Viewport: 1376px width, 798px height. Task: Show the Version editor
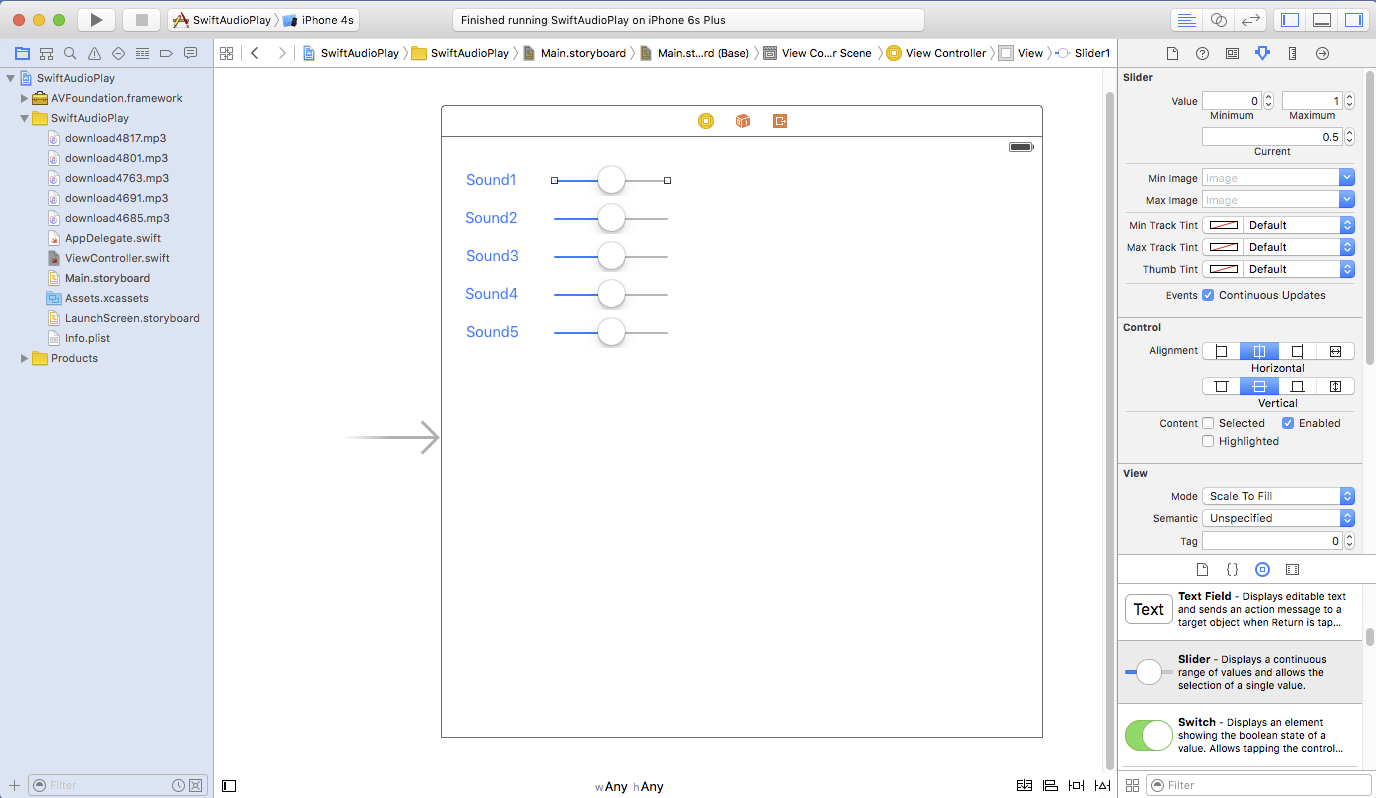click(1250, 20)
